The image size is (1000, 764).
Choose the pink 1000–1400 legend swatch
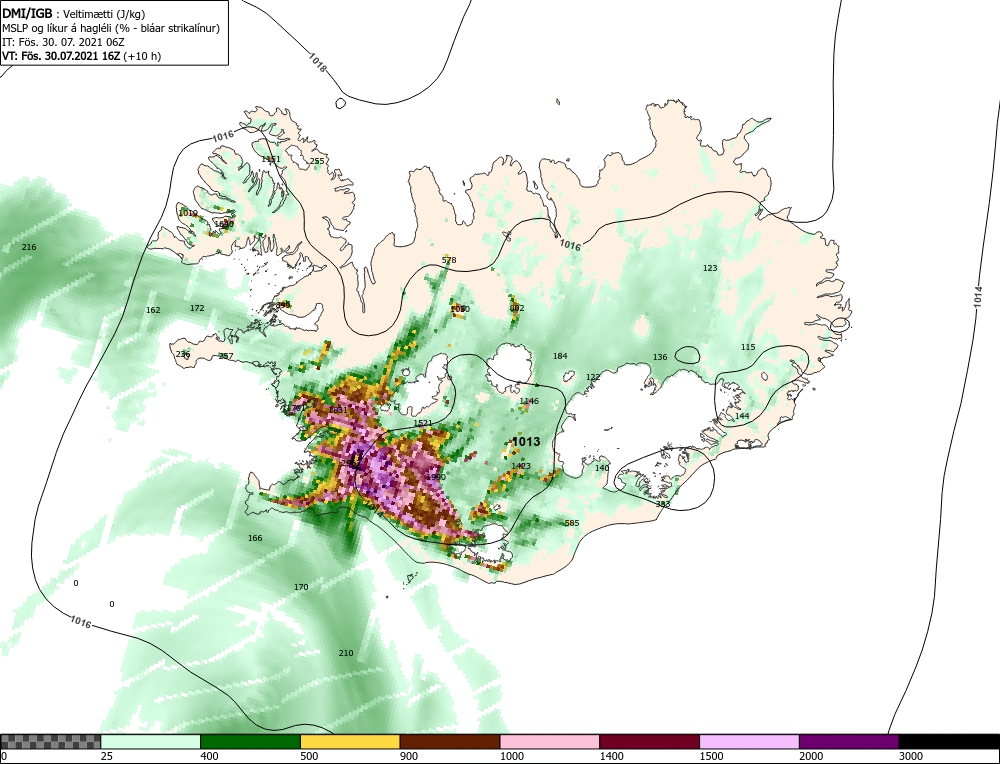pyautogui.click(x=550, y=742)
